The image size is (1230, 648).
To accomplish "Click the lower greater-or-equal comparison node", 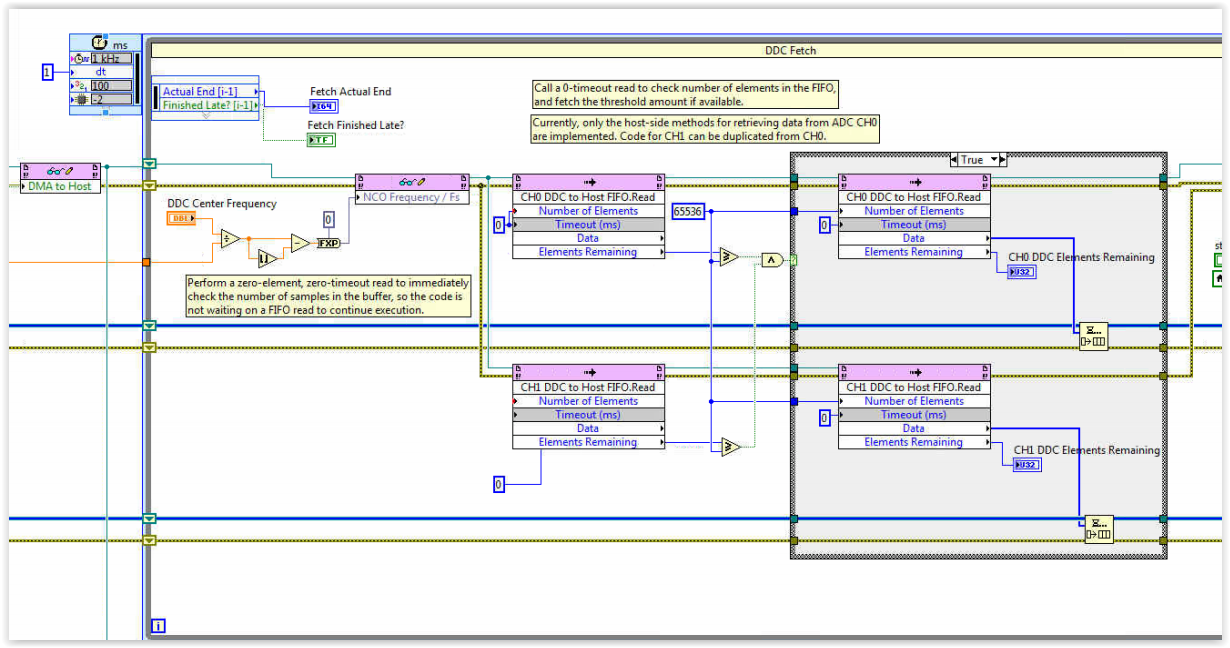I will tap(730, 447).
